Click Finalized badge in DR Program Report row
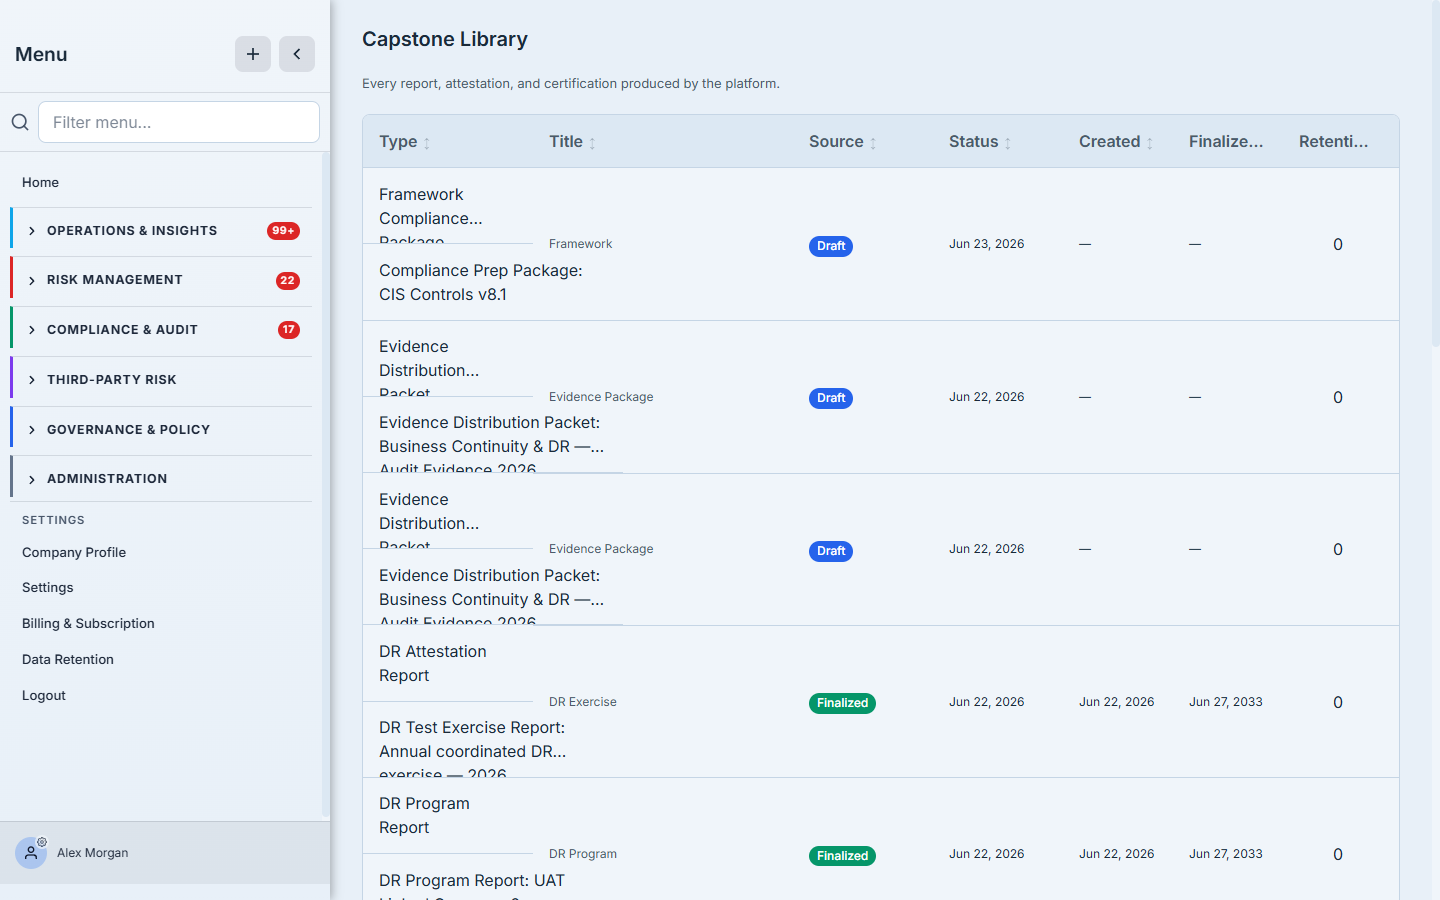This screenshot has width=1440, height=900. [842, 856]
